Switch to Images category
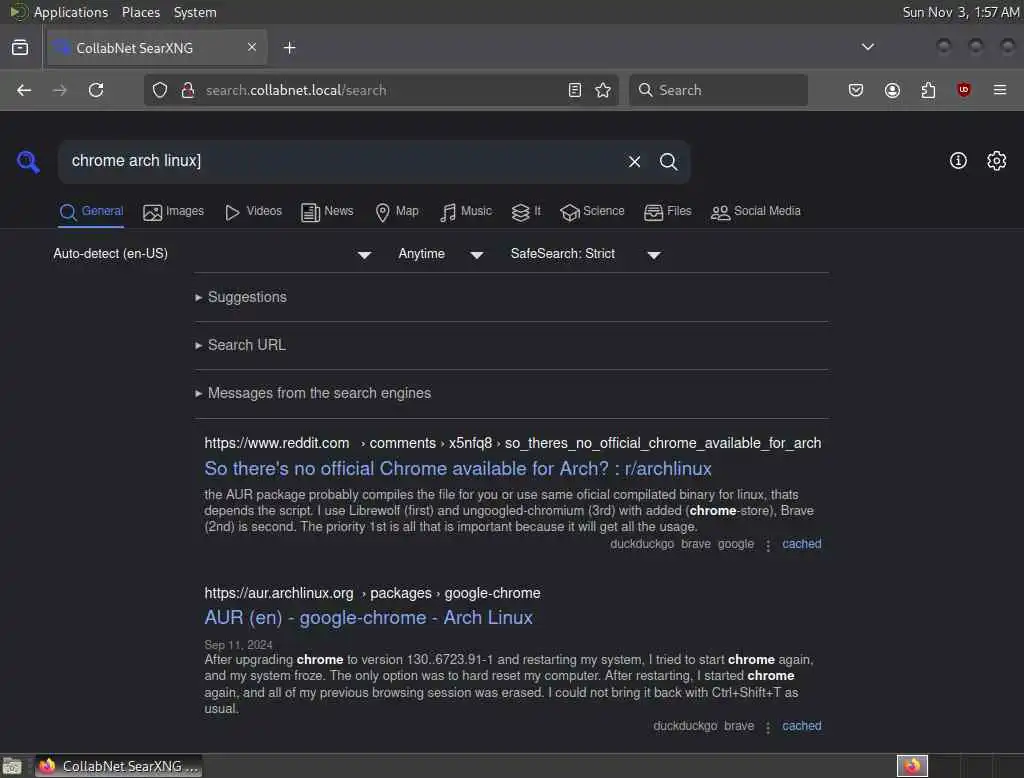 [173, 212]
